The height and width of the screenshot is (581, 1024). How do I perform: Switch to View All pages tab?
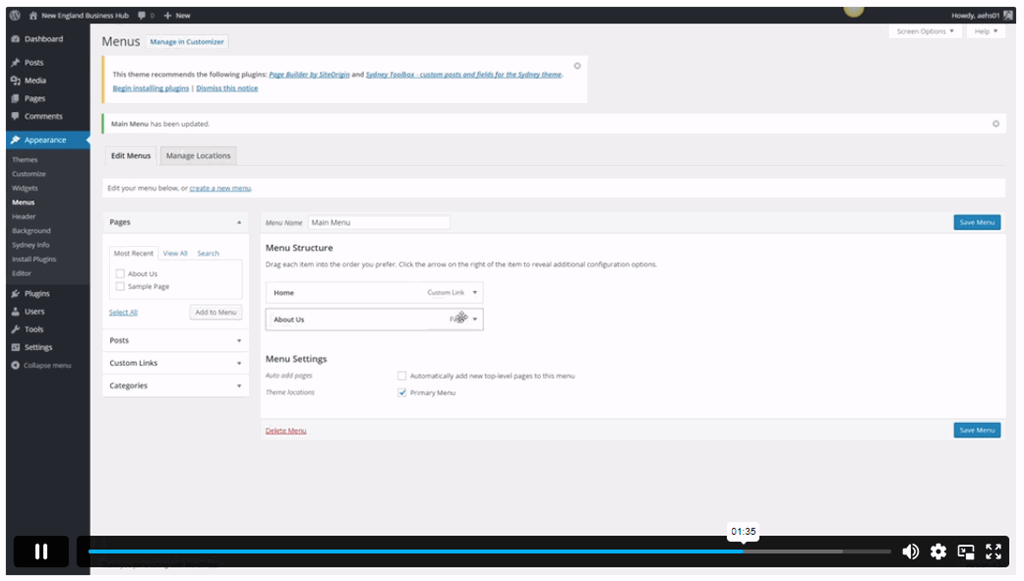click(x=175, y=253)
